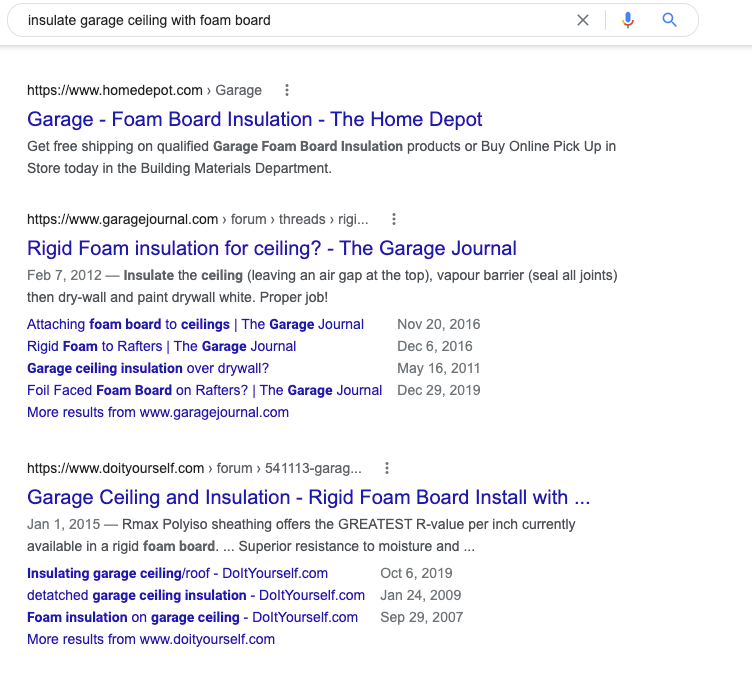Click into the search query input field
752x676 pixels.
coord(290,20)
